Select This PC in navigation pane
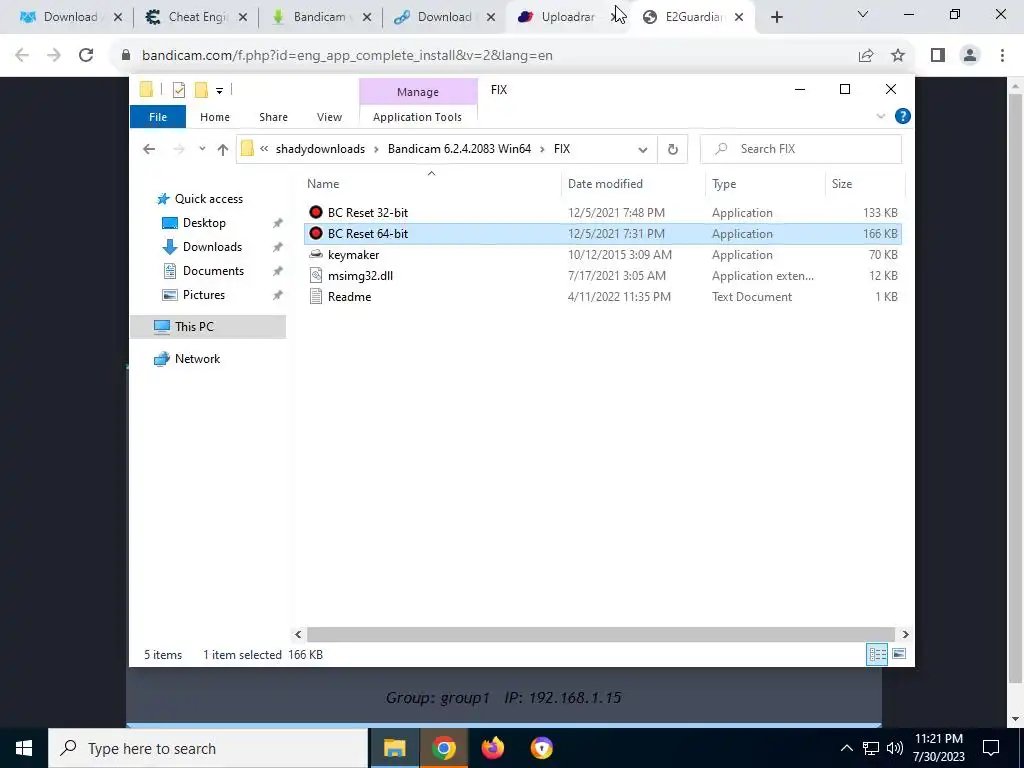Viewport: 1024px width, 768px height. 208,327
